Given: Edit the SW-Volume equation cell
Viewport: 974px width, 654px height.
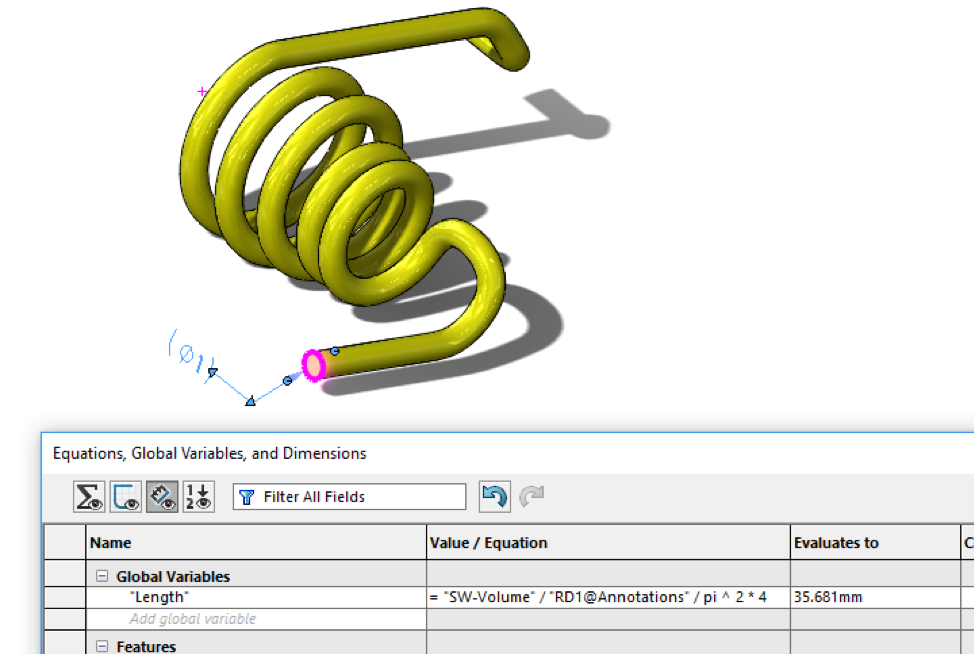Looking at the screenshot, I should coord(608,597).
